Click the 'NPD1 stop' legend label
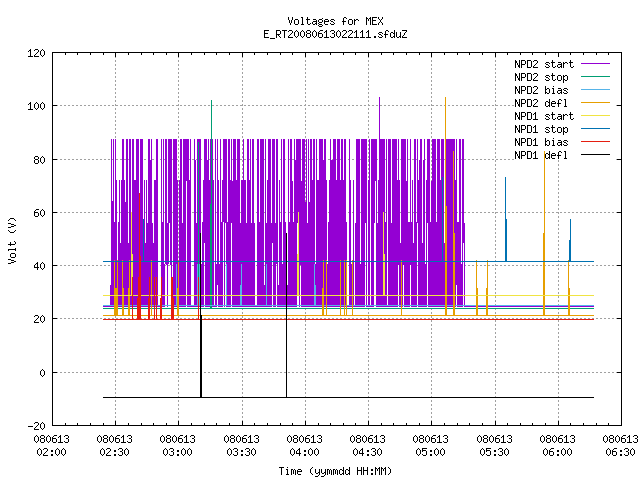This screenshot has width=640, height=480. 541,129
